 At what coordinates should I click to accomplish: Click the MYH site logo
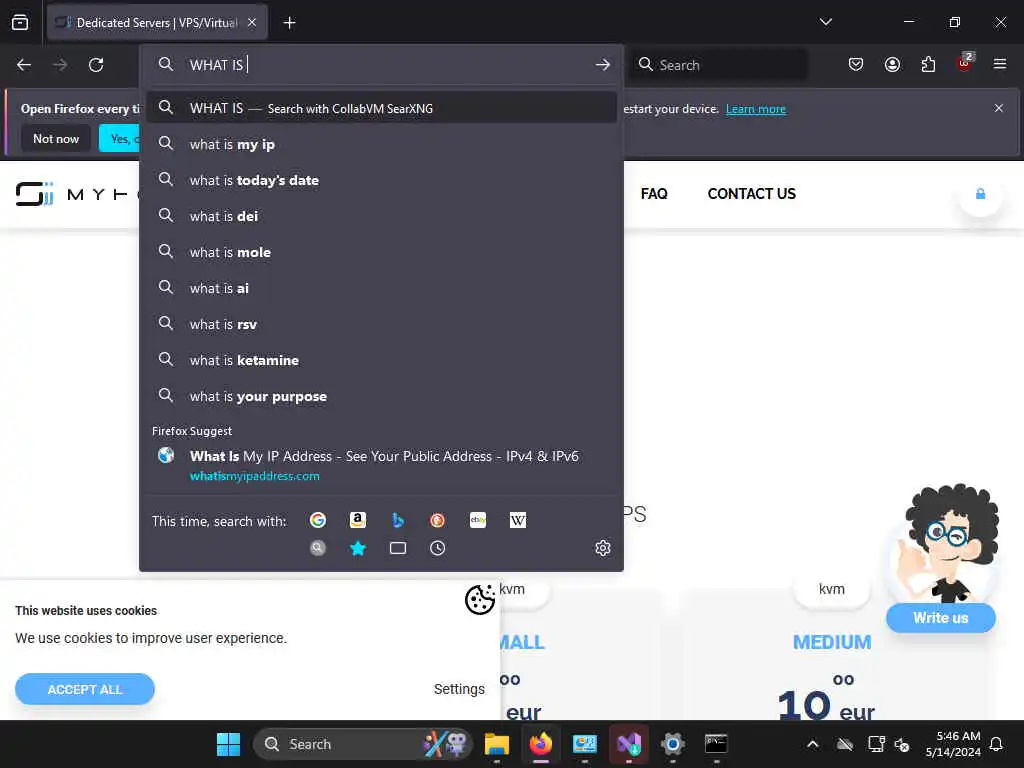(x=77, y=194)
